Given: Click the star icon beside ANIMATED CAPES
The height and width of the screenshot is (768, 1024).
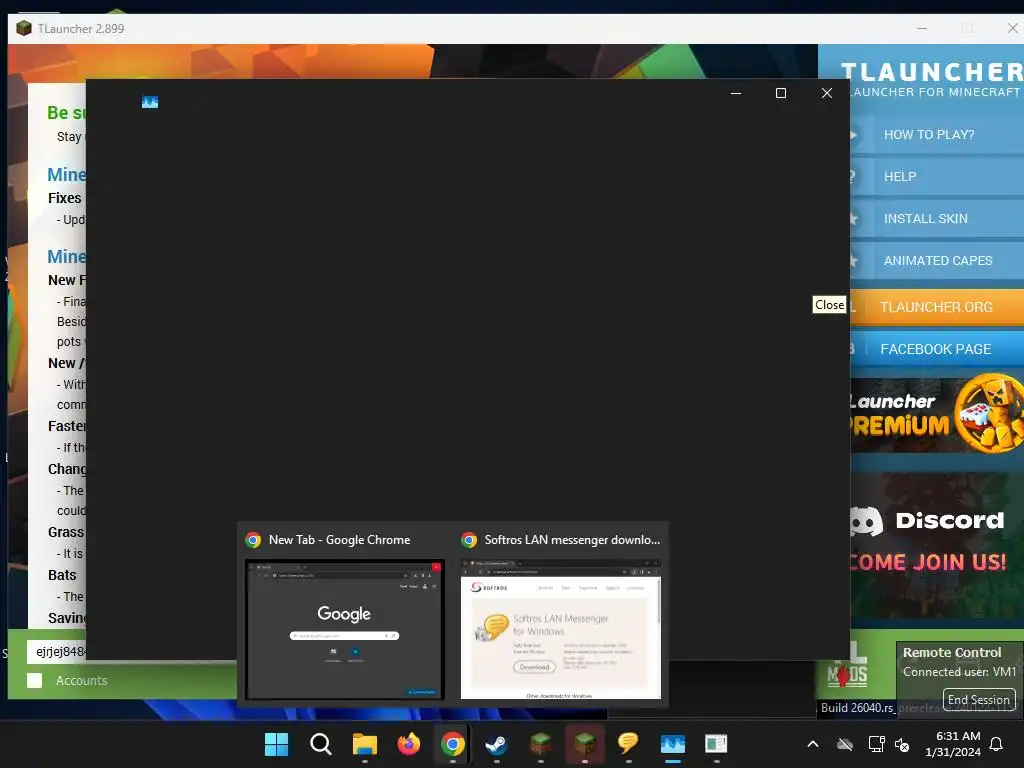Looking at the screenshot, I should tap(853, 261).
